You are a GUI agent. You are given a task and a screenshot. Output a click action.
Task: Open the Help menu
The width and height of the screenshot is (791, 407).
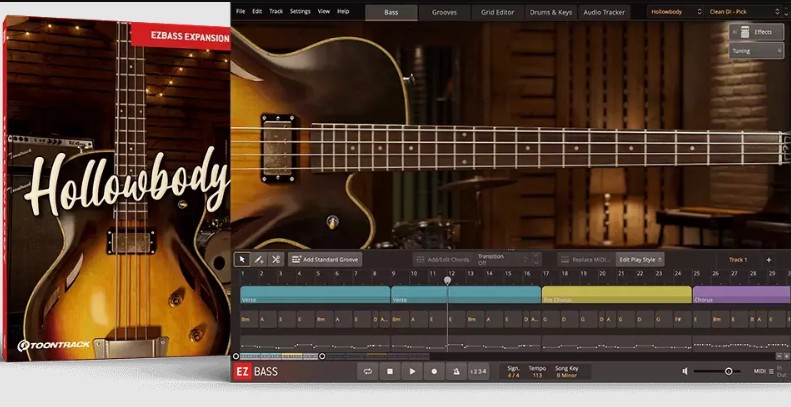click(343, 11)
